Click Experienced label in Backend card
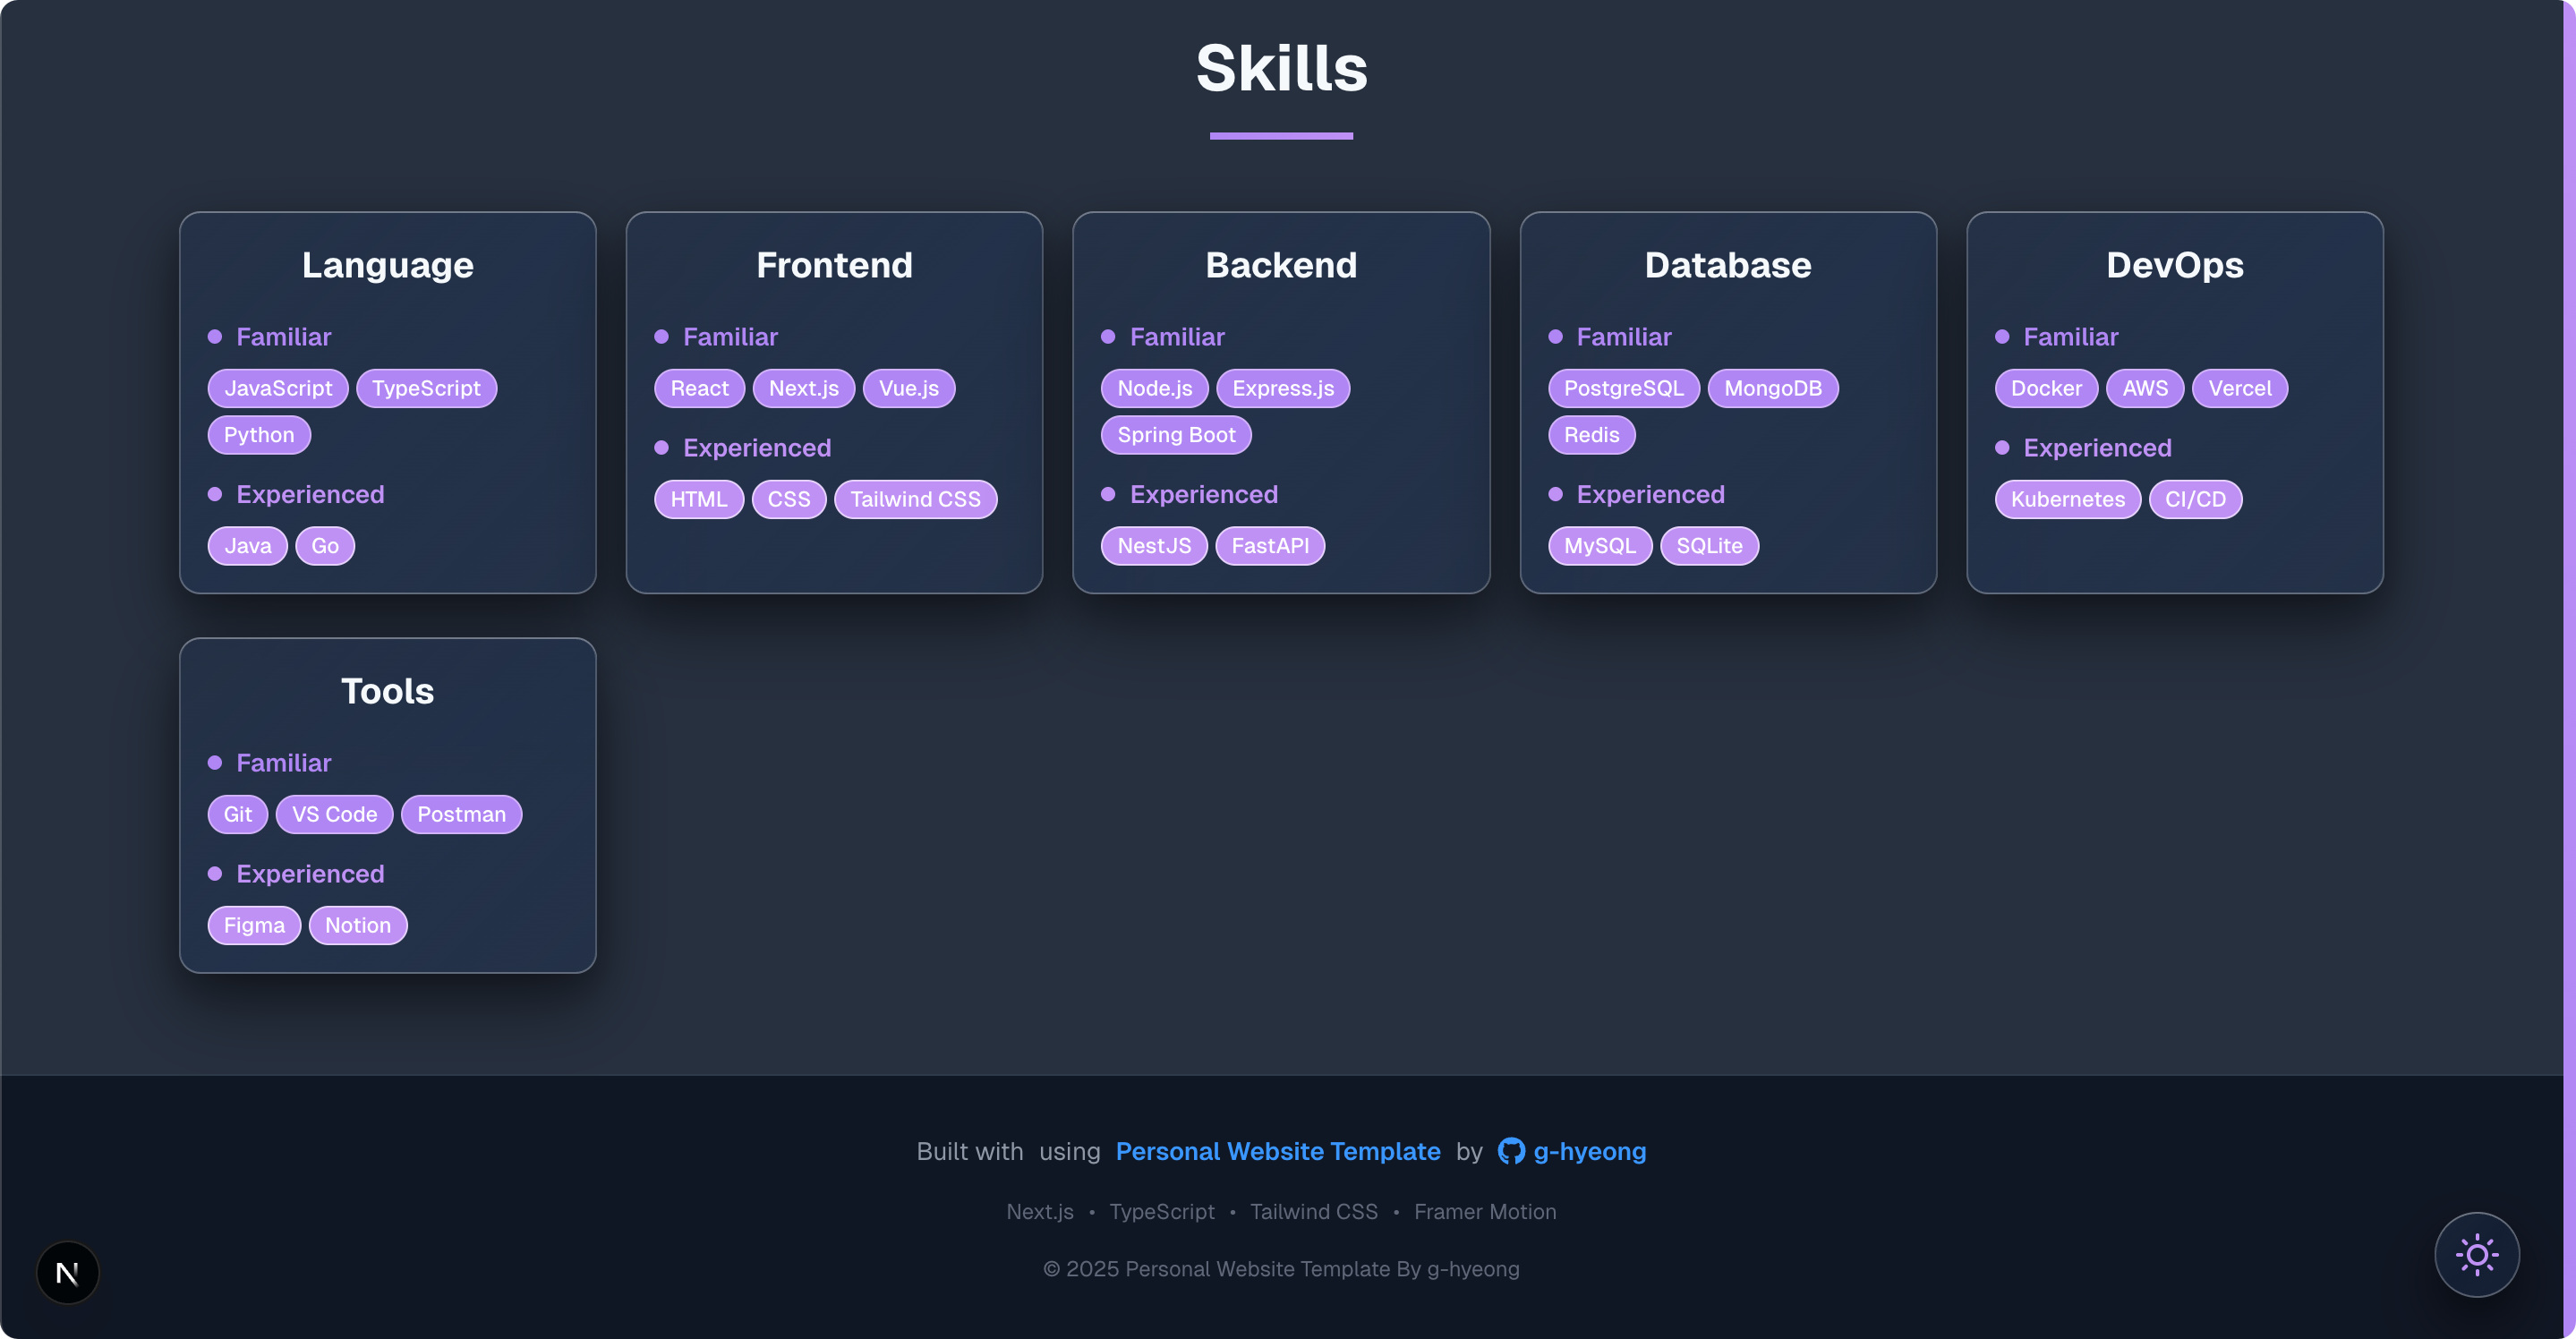This screenshot has height=1339, width=2576. [x=1204, y=494]
